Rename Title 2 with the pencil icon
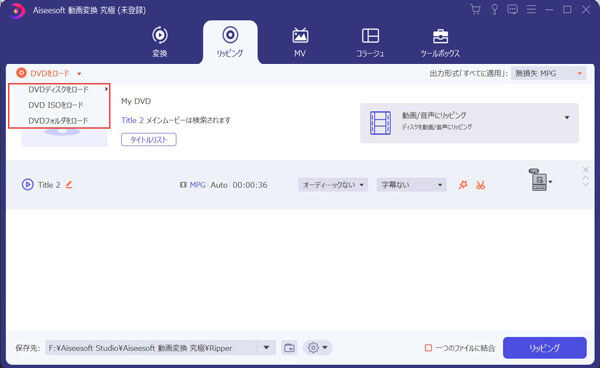600x368 pixels. (69, 185)
